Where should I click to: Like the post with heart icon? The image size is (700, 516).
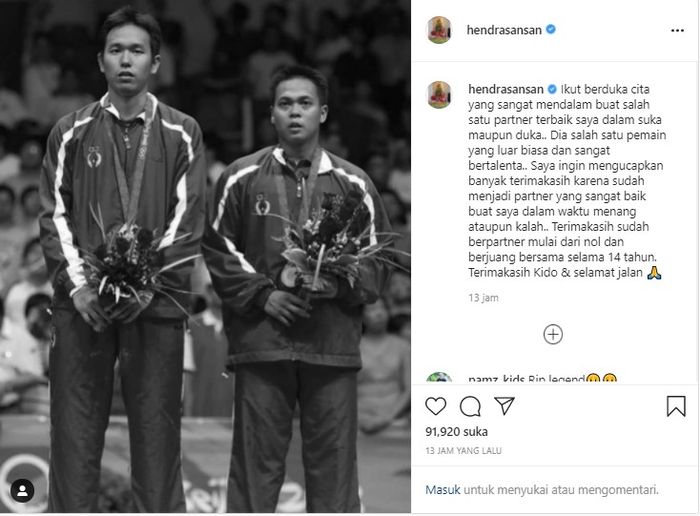pos(436,406)
